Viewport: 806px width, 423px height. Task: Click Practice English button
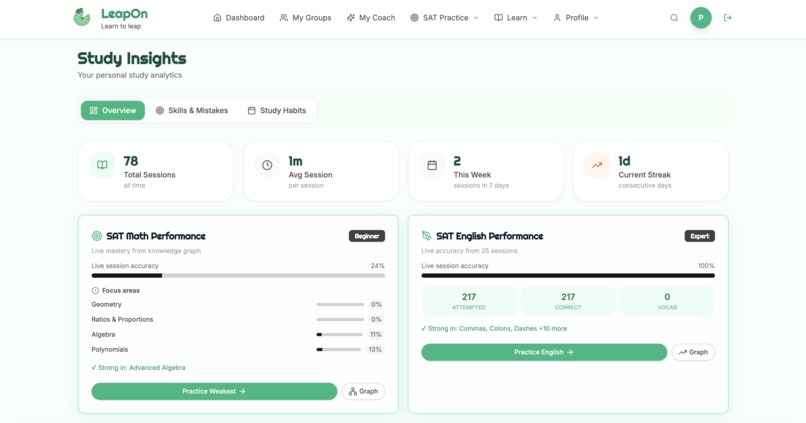pyautogui.click(x=544, y=352)
